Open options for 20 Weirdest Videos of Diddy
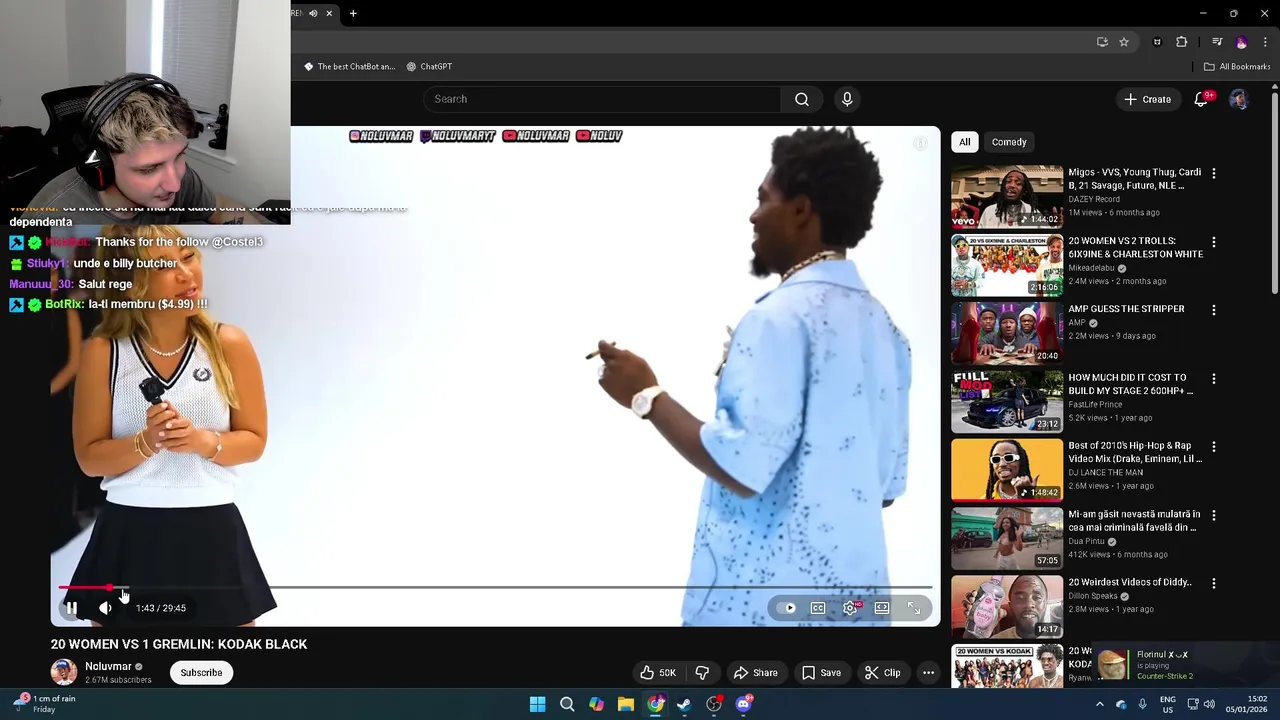Screen dimensions: 1280x720 [x=1213, y=583]
